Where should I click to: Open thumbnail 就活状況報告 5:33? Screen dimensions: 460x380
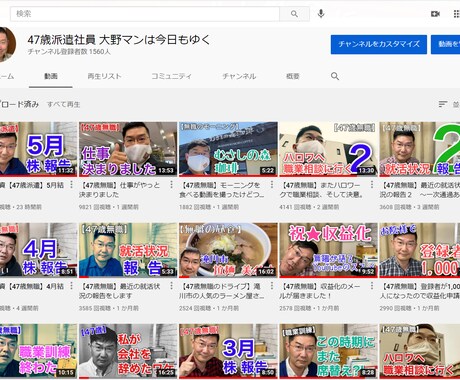pyautogui.click(x=128, y=250)
